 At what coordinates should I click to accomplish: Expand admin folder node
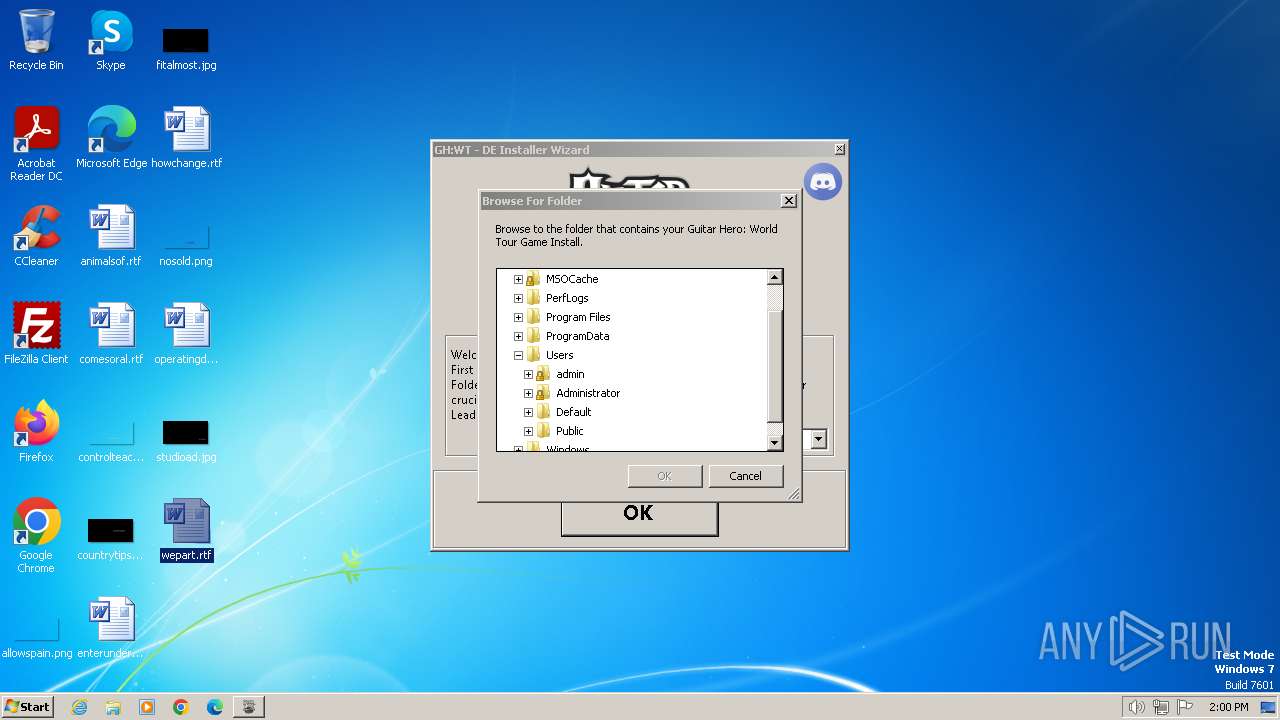pyautogui.click(x=528, y=374)
